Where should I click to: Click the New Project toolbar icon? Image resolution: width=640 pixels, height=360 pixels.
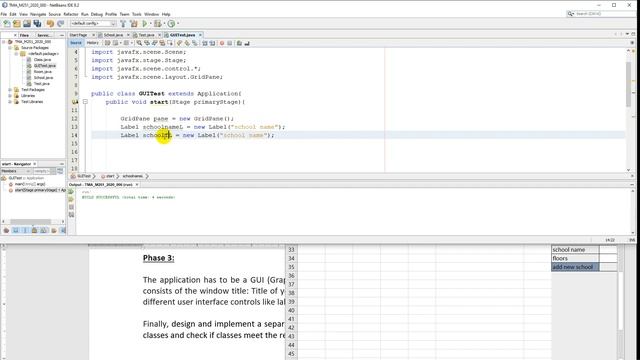[x=17, y=24]
